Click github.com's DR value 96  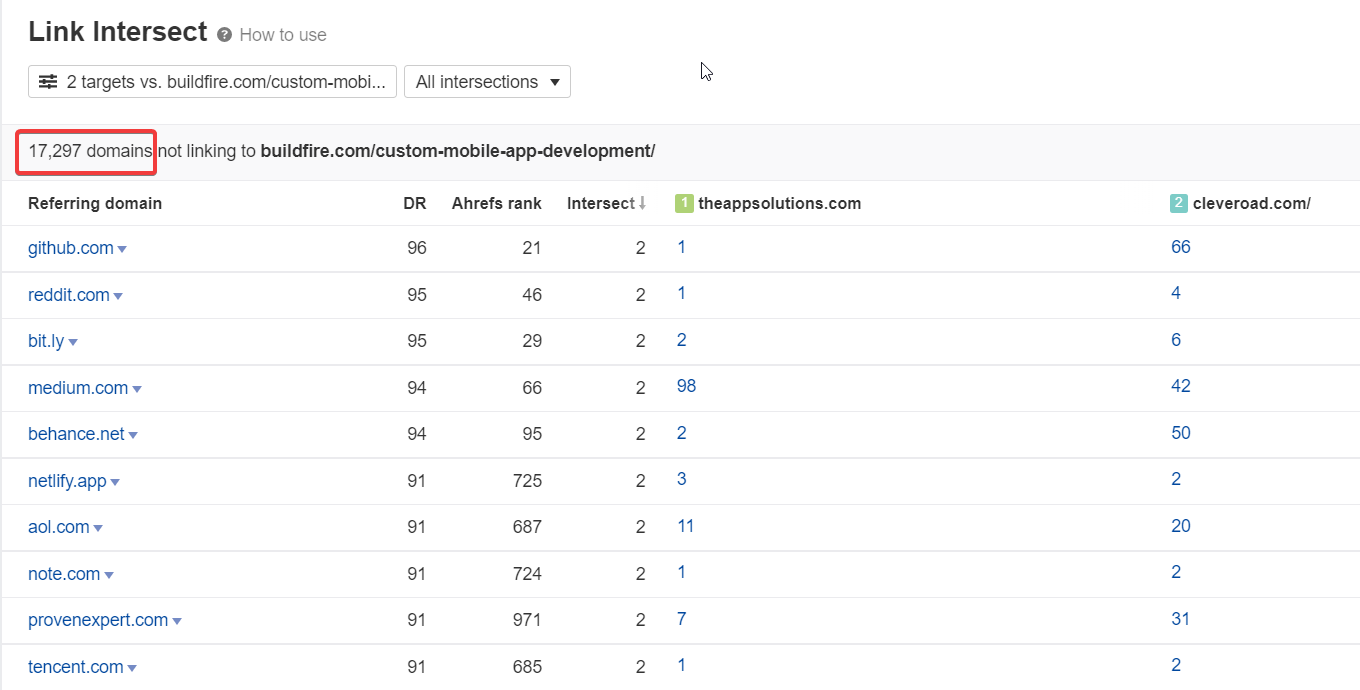pyautogui.click(x=417, y=248)
